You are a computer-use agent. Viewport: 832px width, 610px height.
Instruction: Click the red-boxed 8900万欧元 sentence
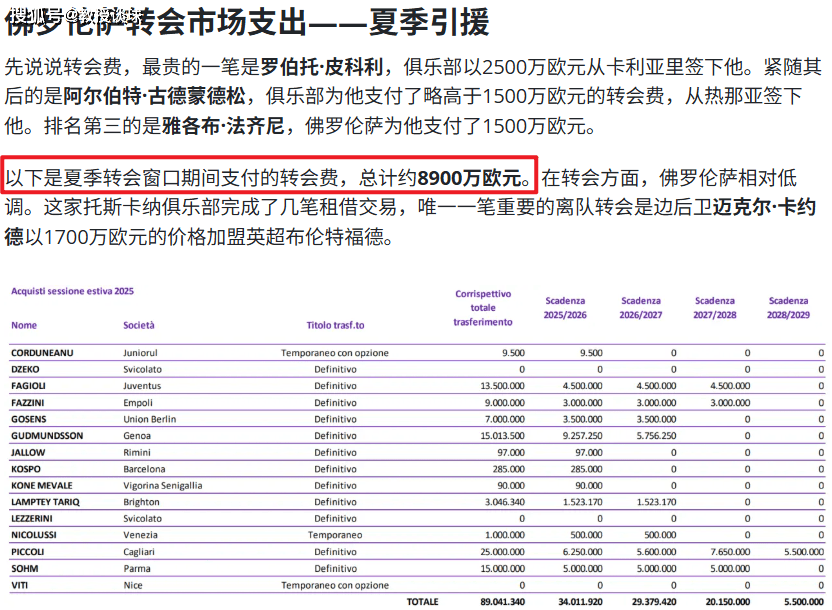point(270,178)
